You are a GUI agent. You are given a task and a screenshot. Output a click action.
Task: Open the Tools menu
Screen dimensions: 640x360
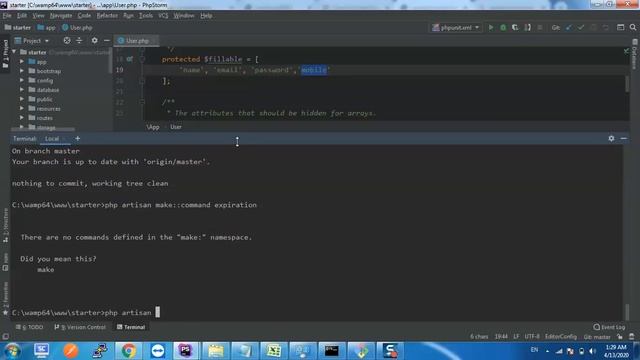pyautogui.click(x=146, y=16)
